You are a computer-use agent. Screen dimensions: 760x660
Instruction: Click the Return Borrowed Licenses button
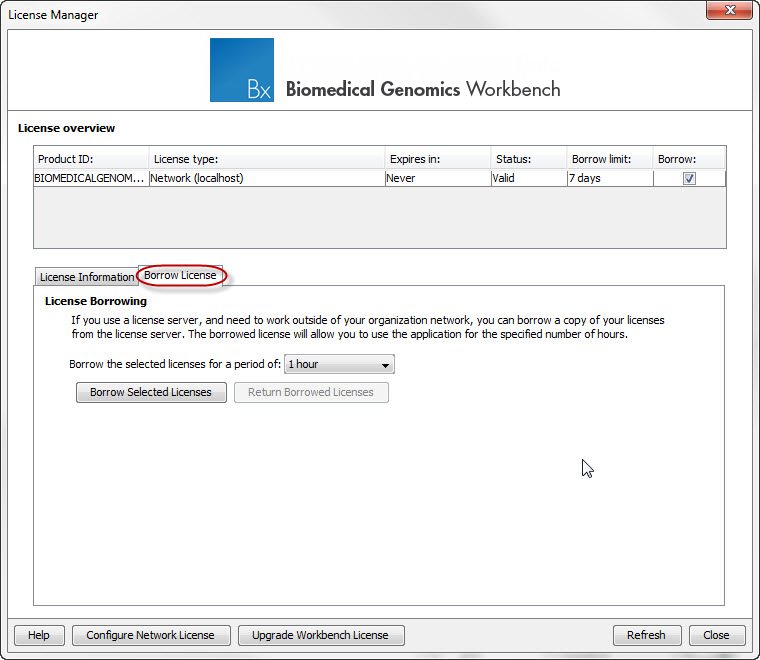tap(311, 393)
